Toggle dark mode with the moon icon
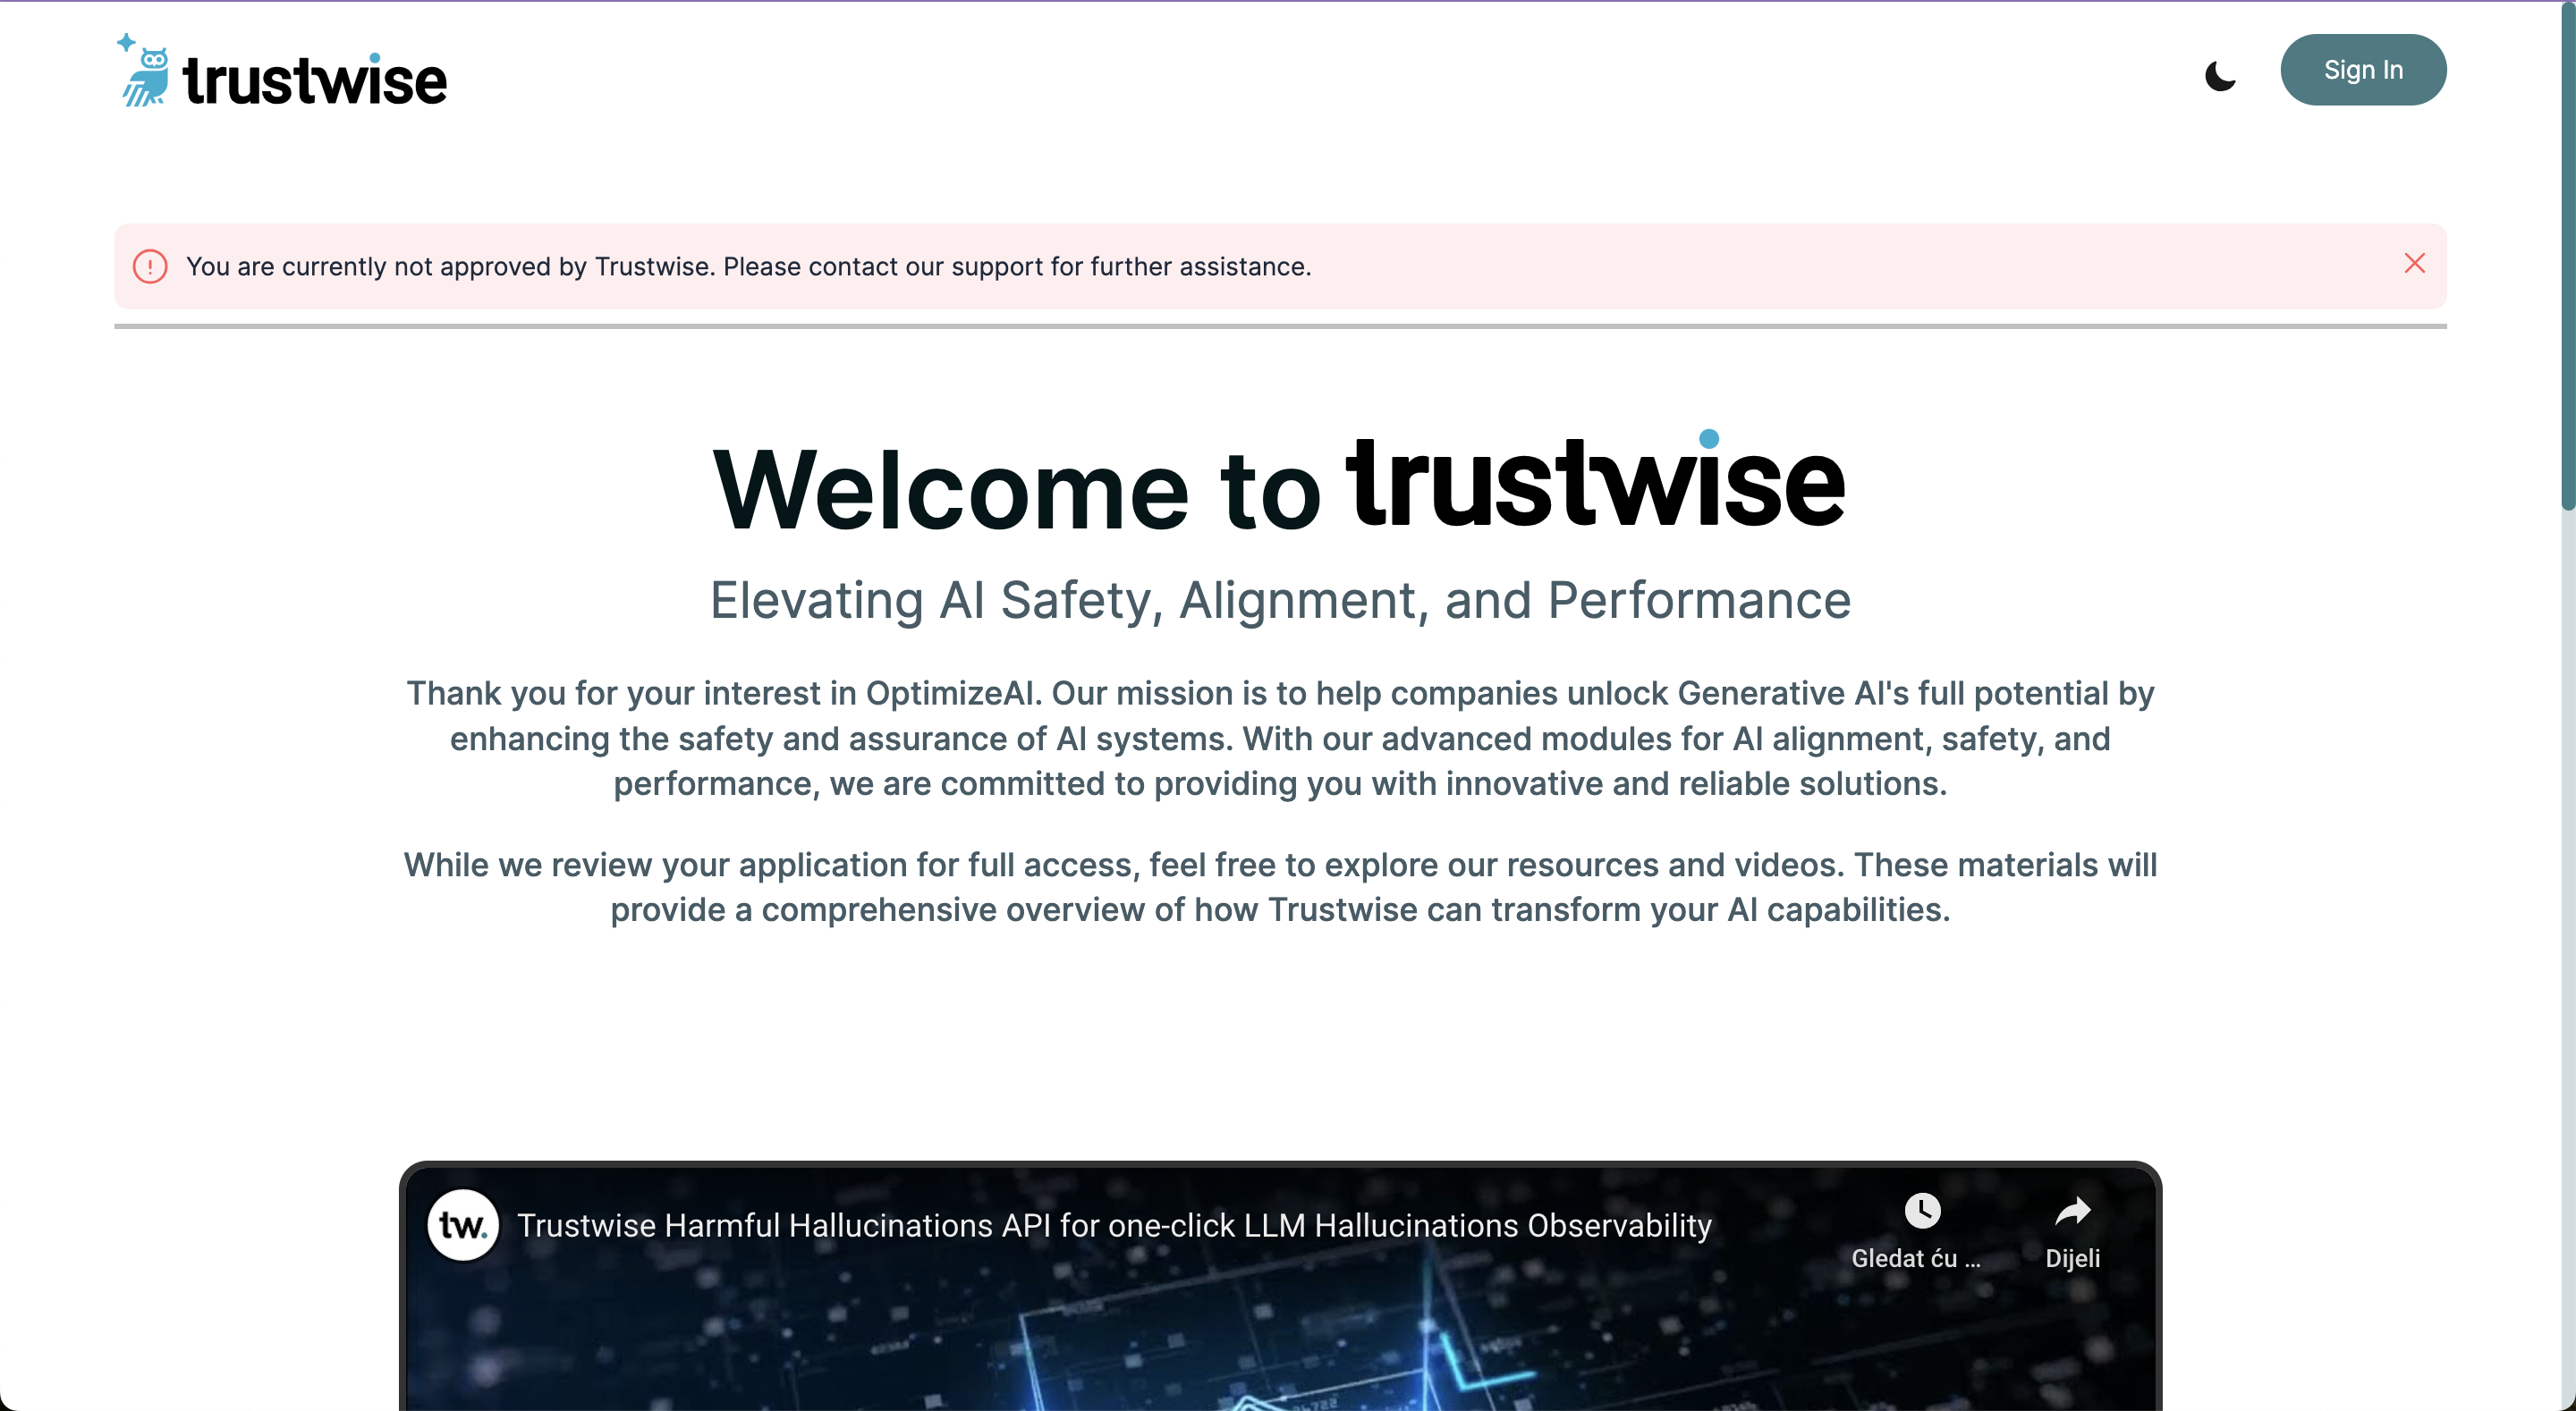Screen dimensions: 2576x1411 (2220, 75)
